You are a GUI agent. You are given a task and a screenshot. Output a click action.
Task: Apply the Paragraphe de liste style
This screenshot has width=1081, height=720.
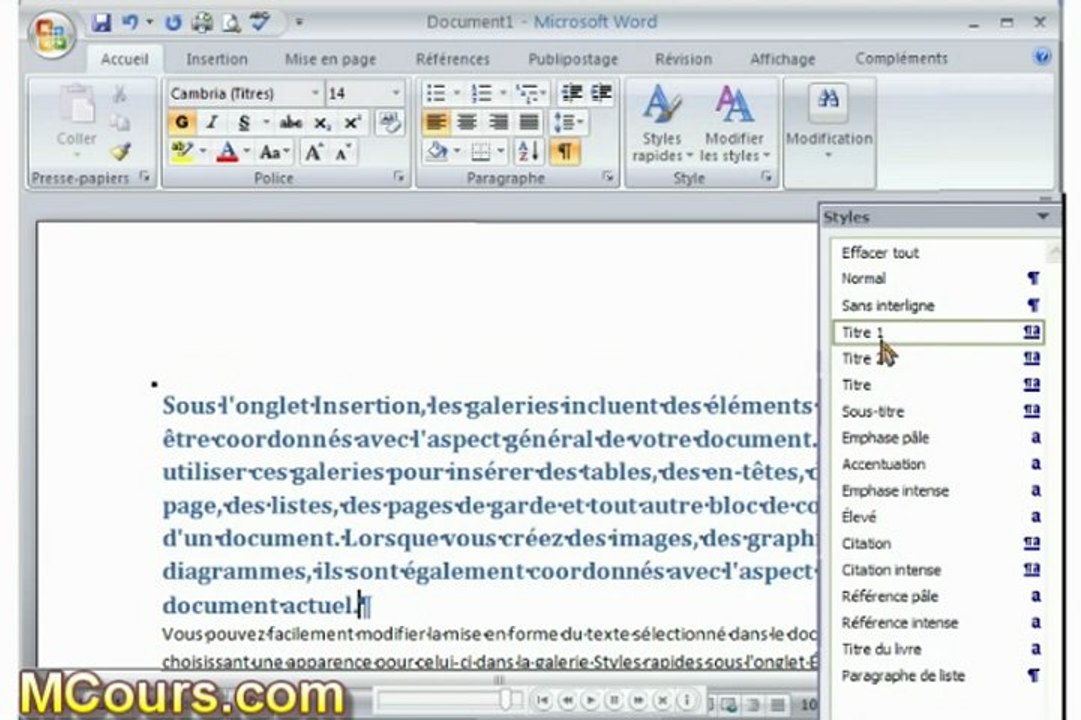(938, 676)
